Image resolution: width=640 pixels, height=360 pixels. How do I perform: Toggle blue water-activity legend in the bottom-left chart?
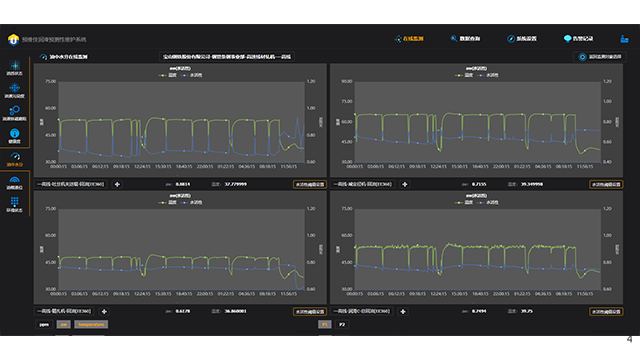192,202
